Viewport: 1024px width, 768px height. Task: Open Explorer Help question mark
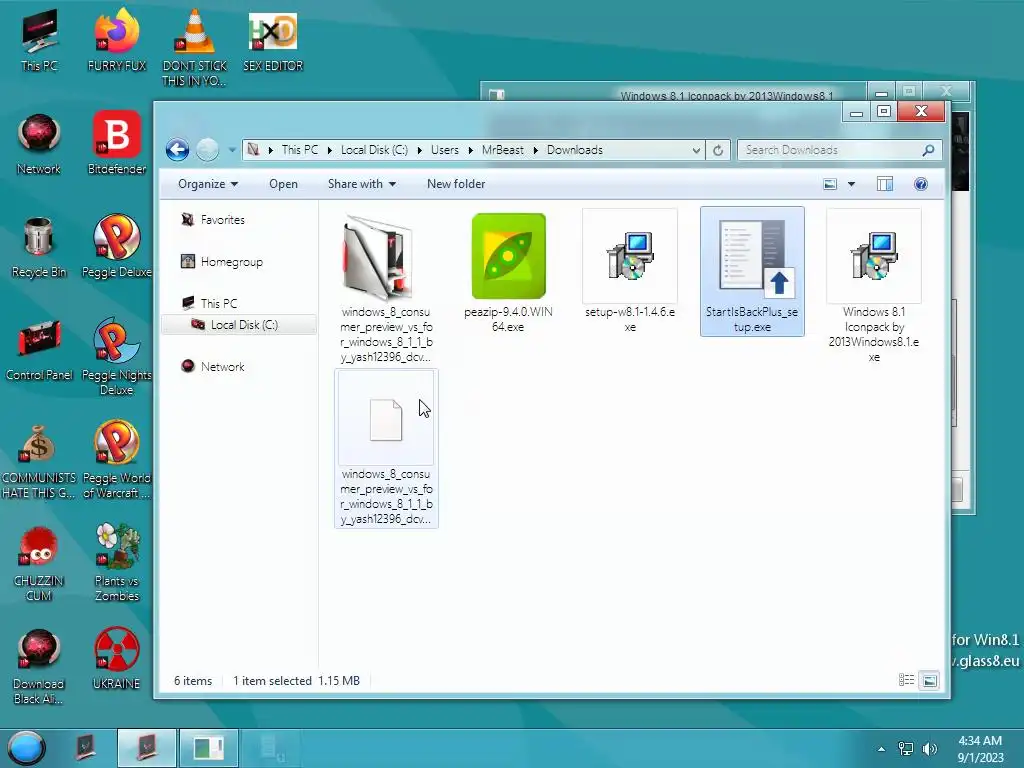921,185
